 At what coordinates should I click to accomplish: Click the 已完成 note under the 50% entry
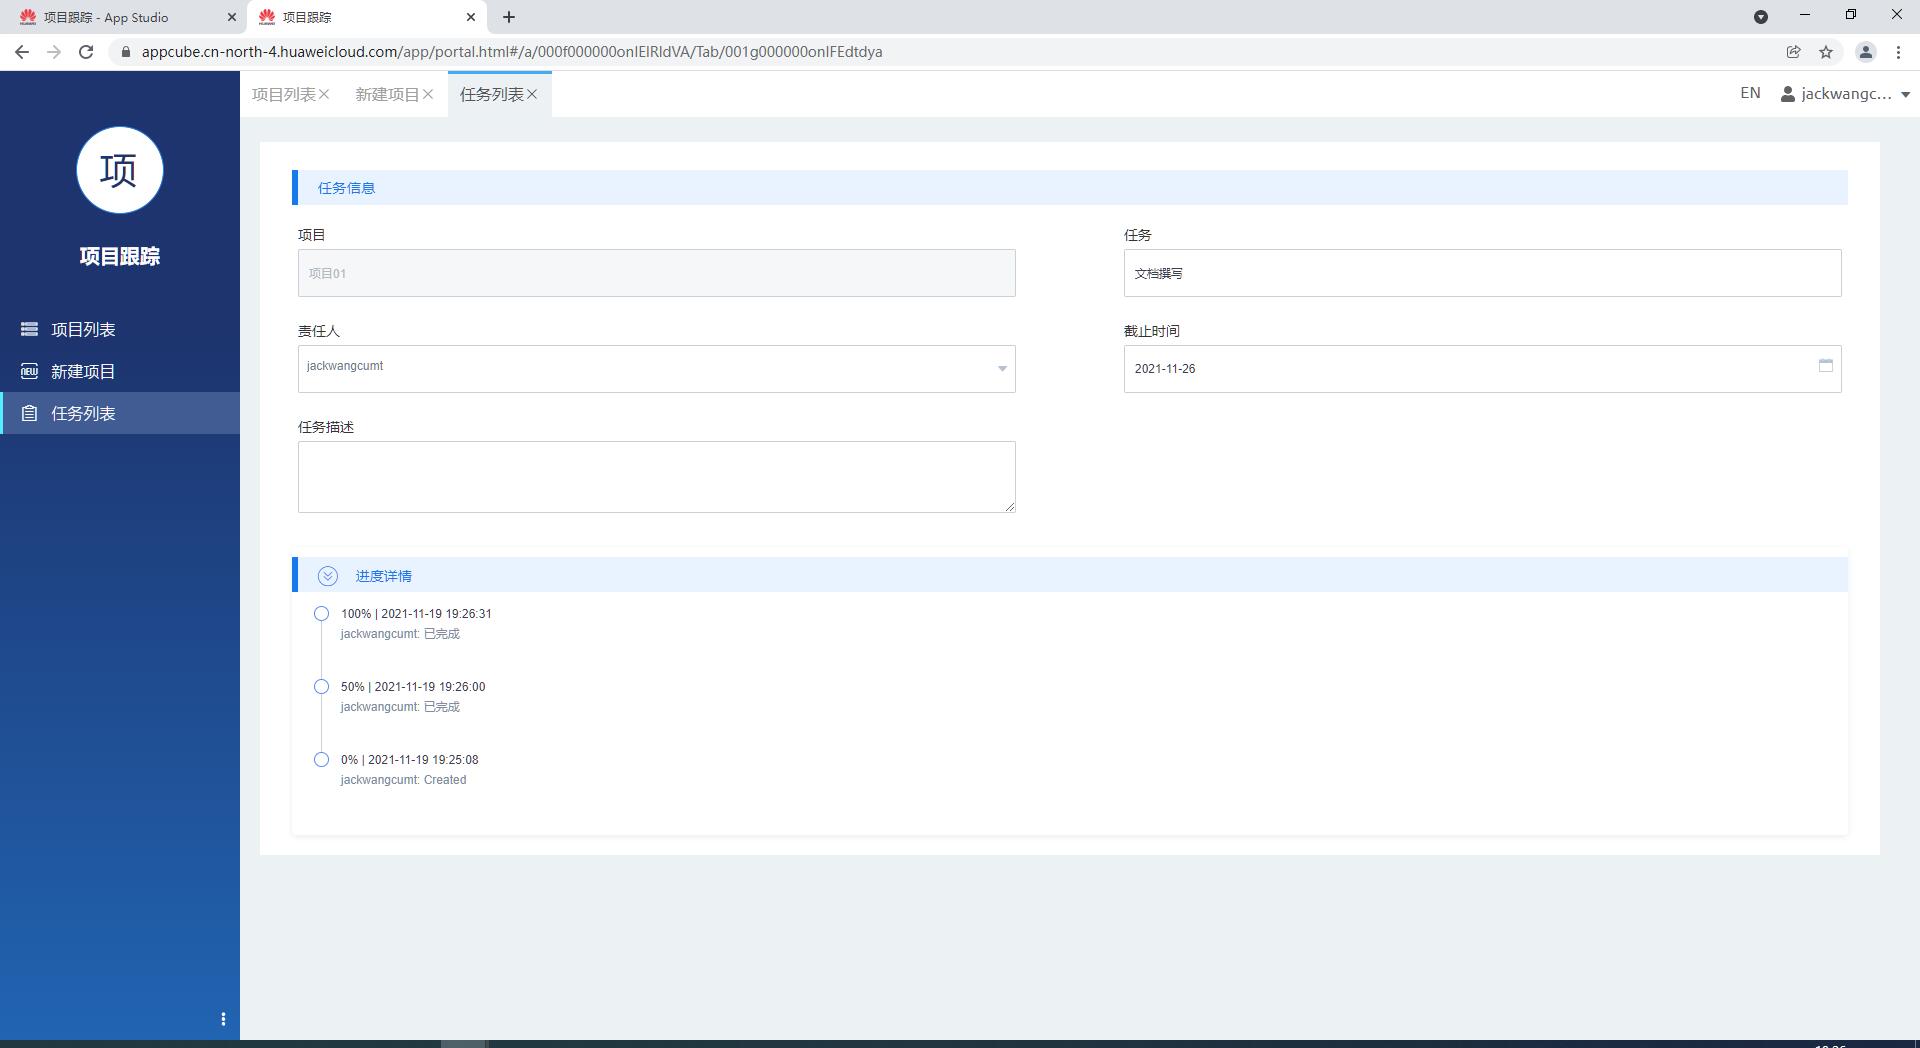[x=442, y=707]
